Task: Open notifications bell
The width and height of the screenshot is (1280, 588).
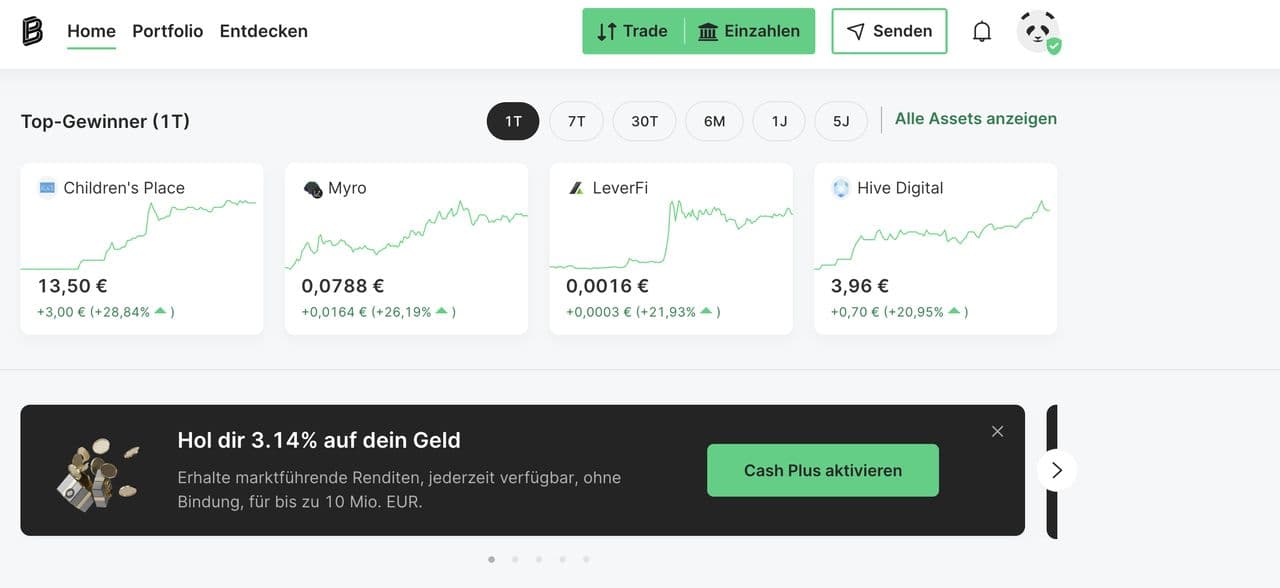Action: point(982,31)
